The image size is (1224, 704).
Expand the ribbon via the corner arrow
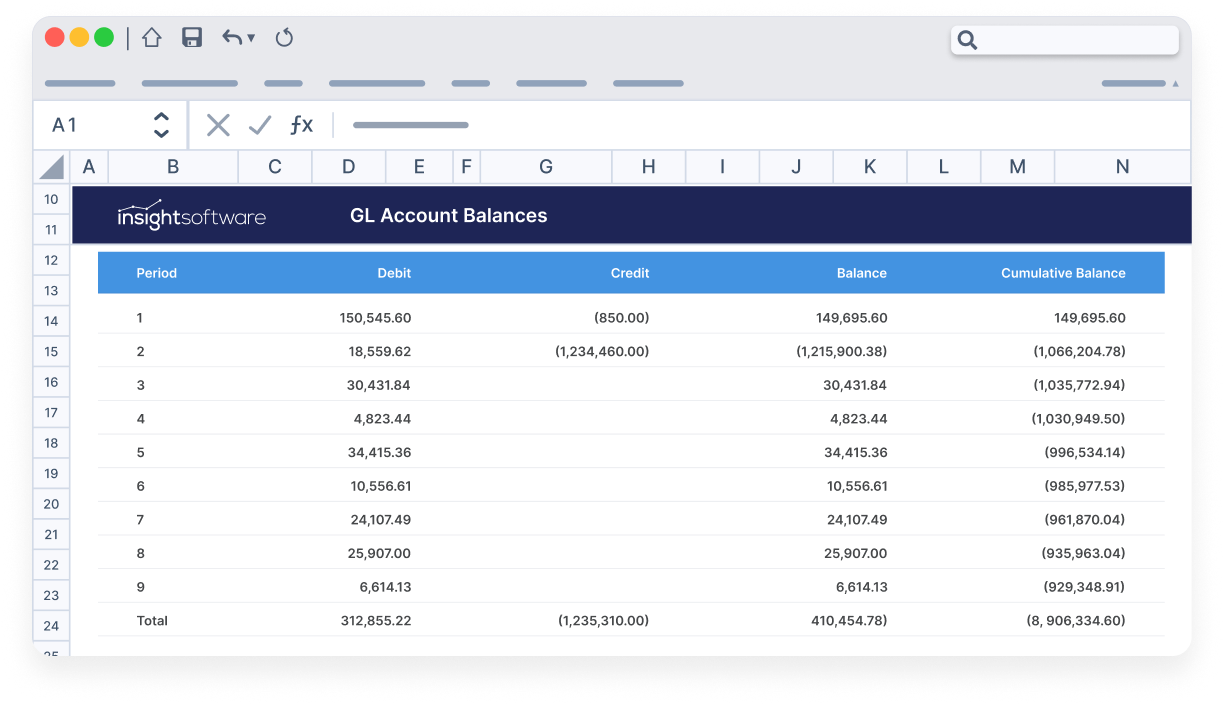[x=1176, y=84]
